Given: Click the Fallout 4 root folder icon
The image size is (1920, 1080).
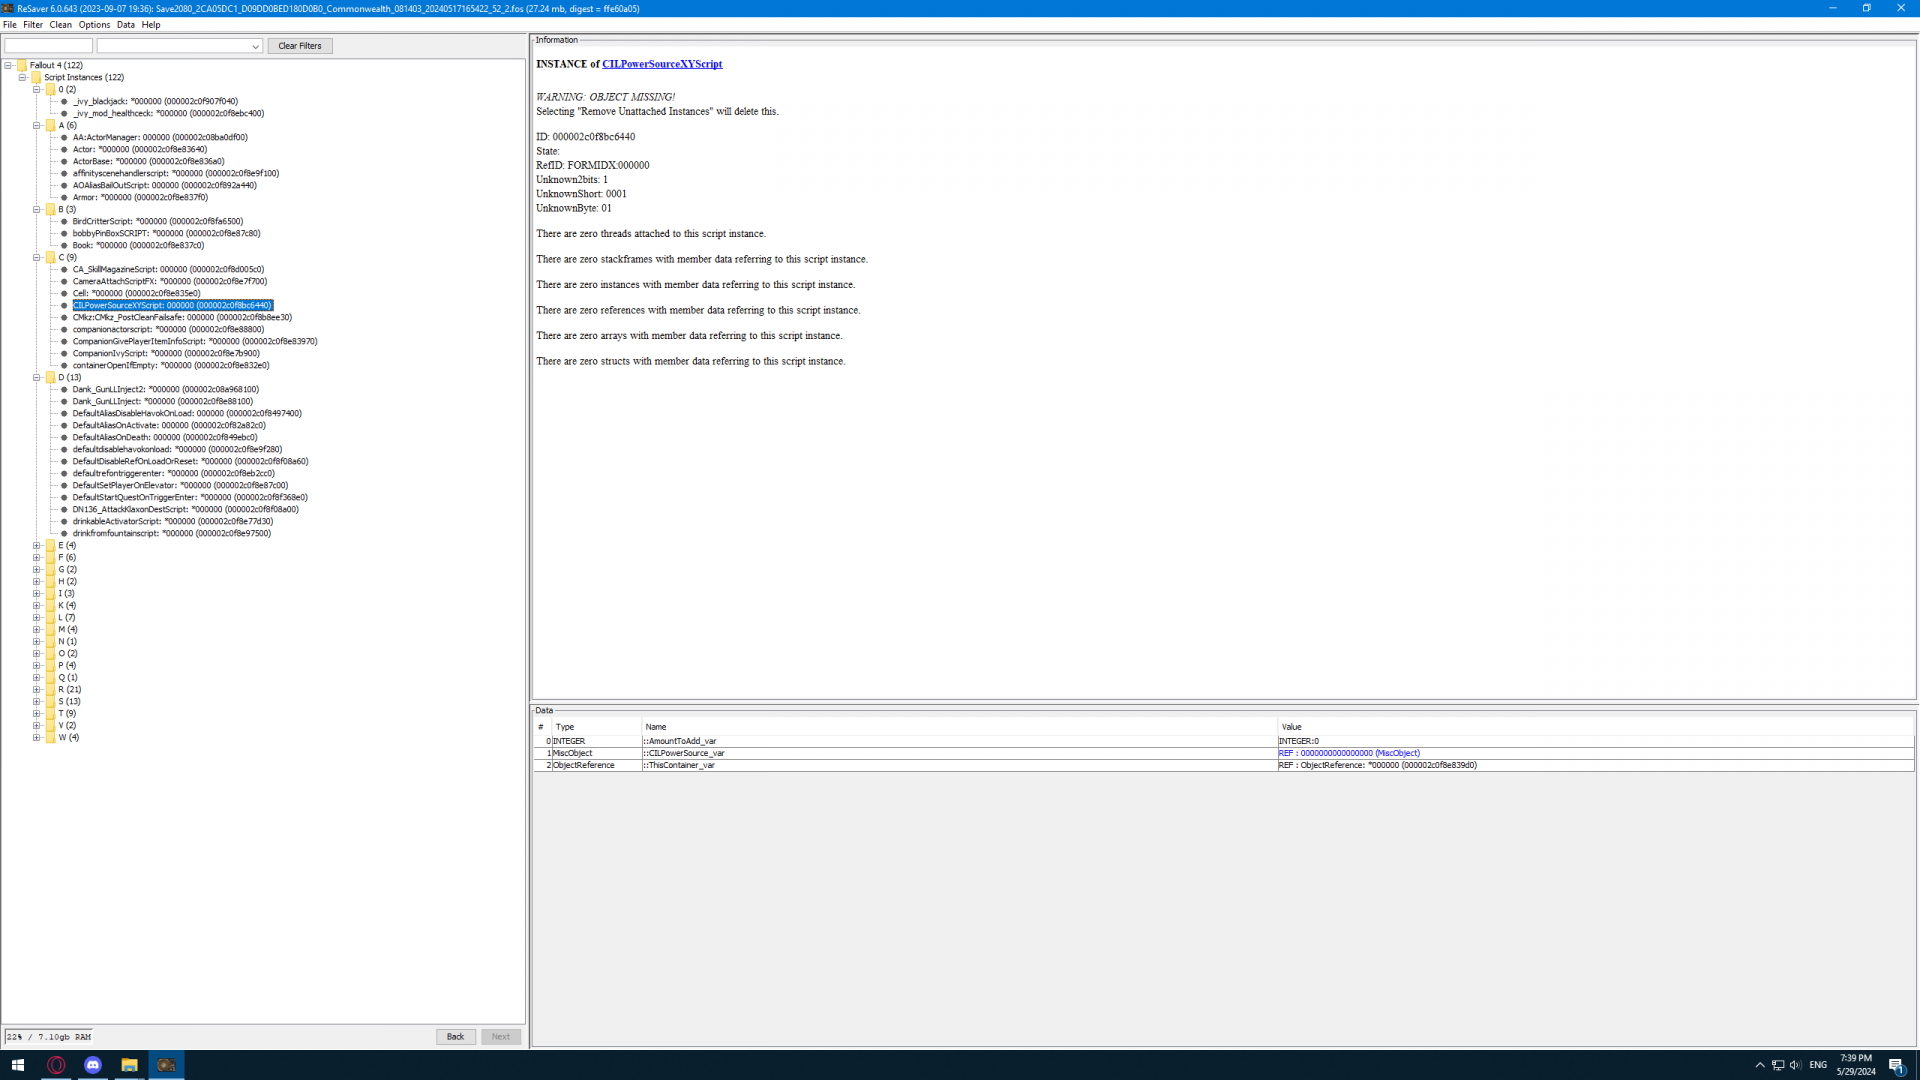Looking at the screenshot, I should tap(22, 65).
